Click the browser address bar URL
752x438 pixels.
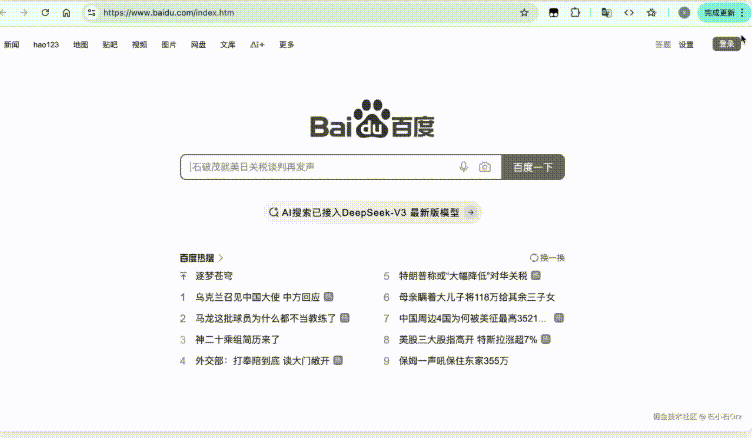point(169,12)
